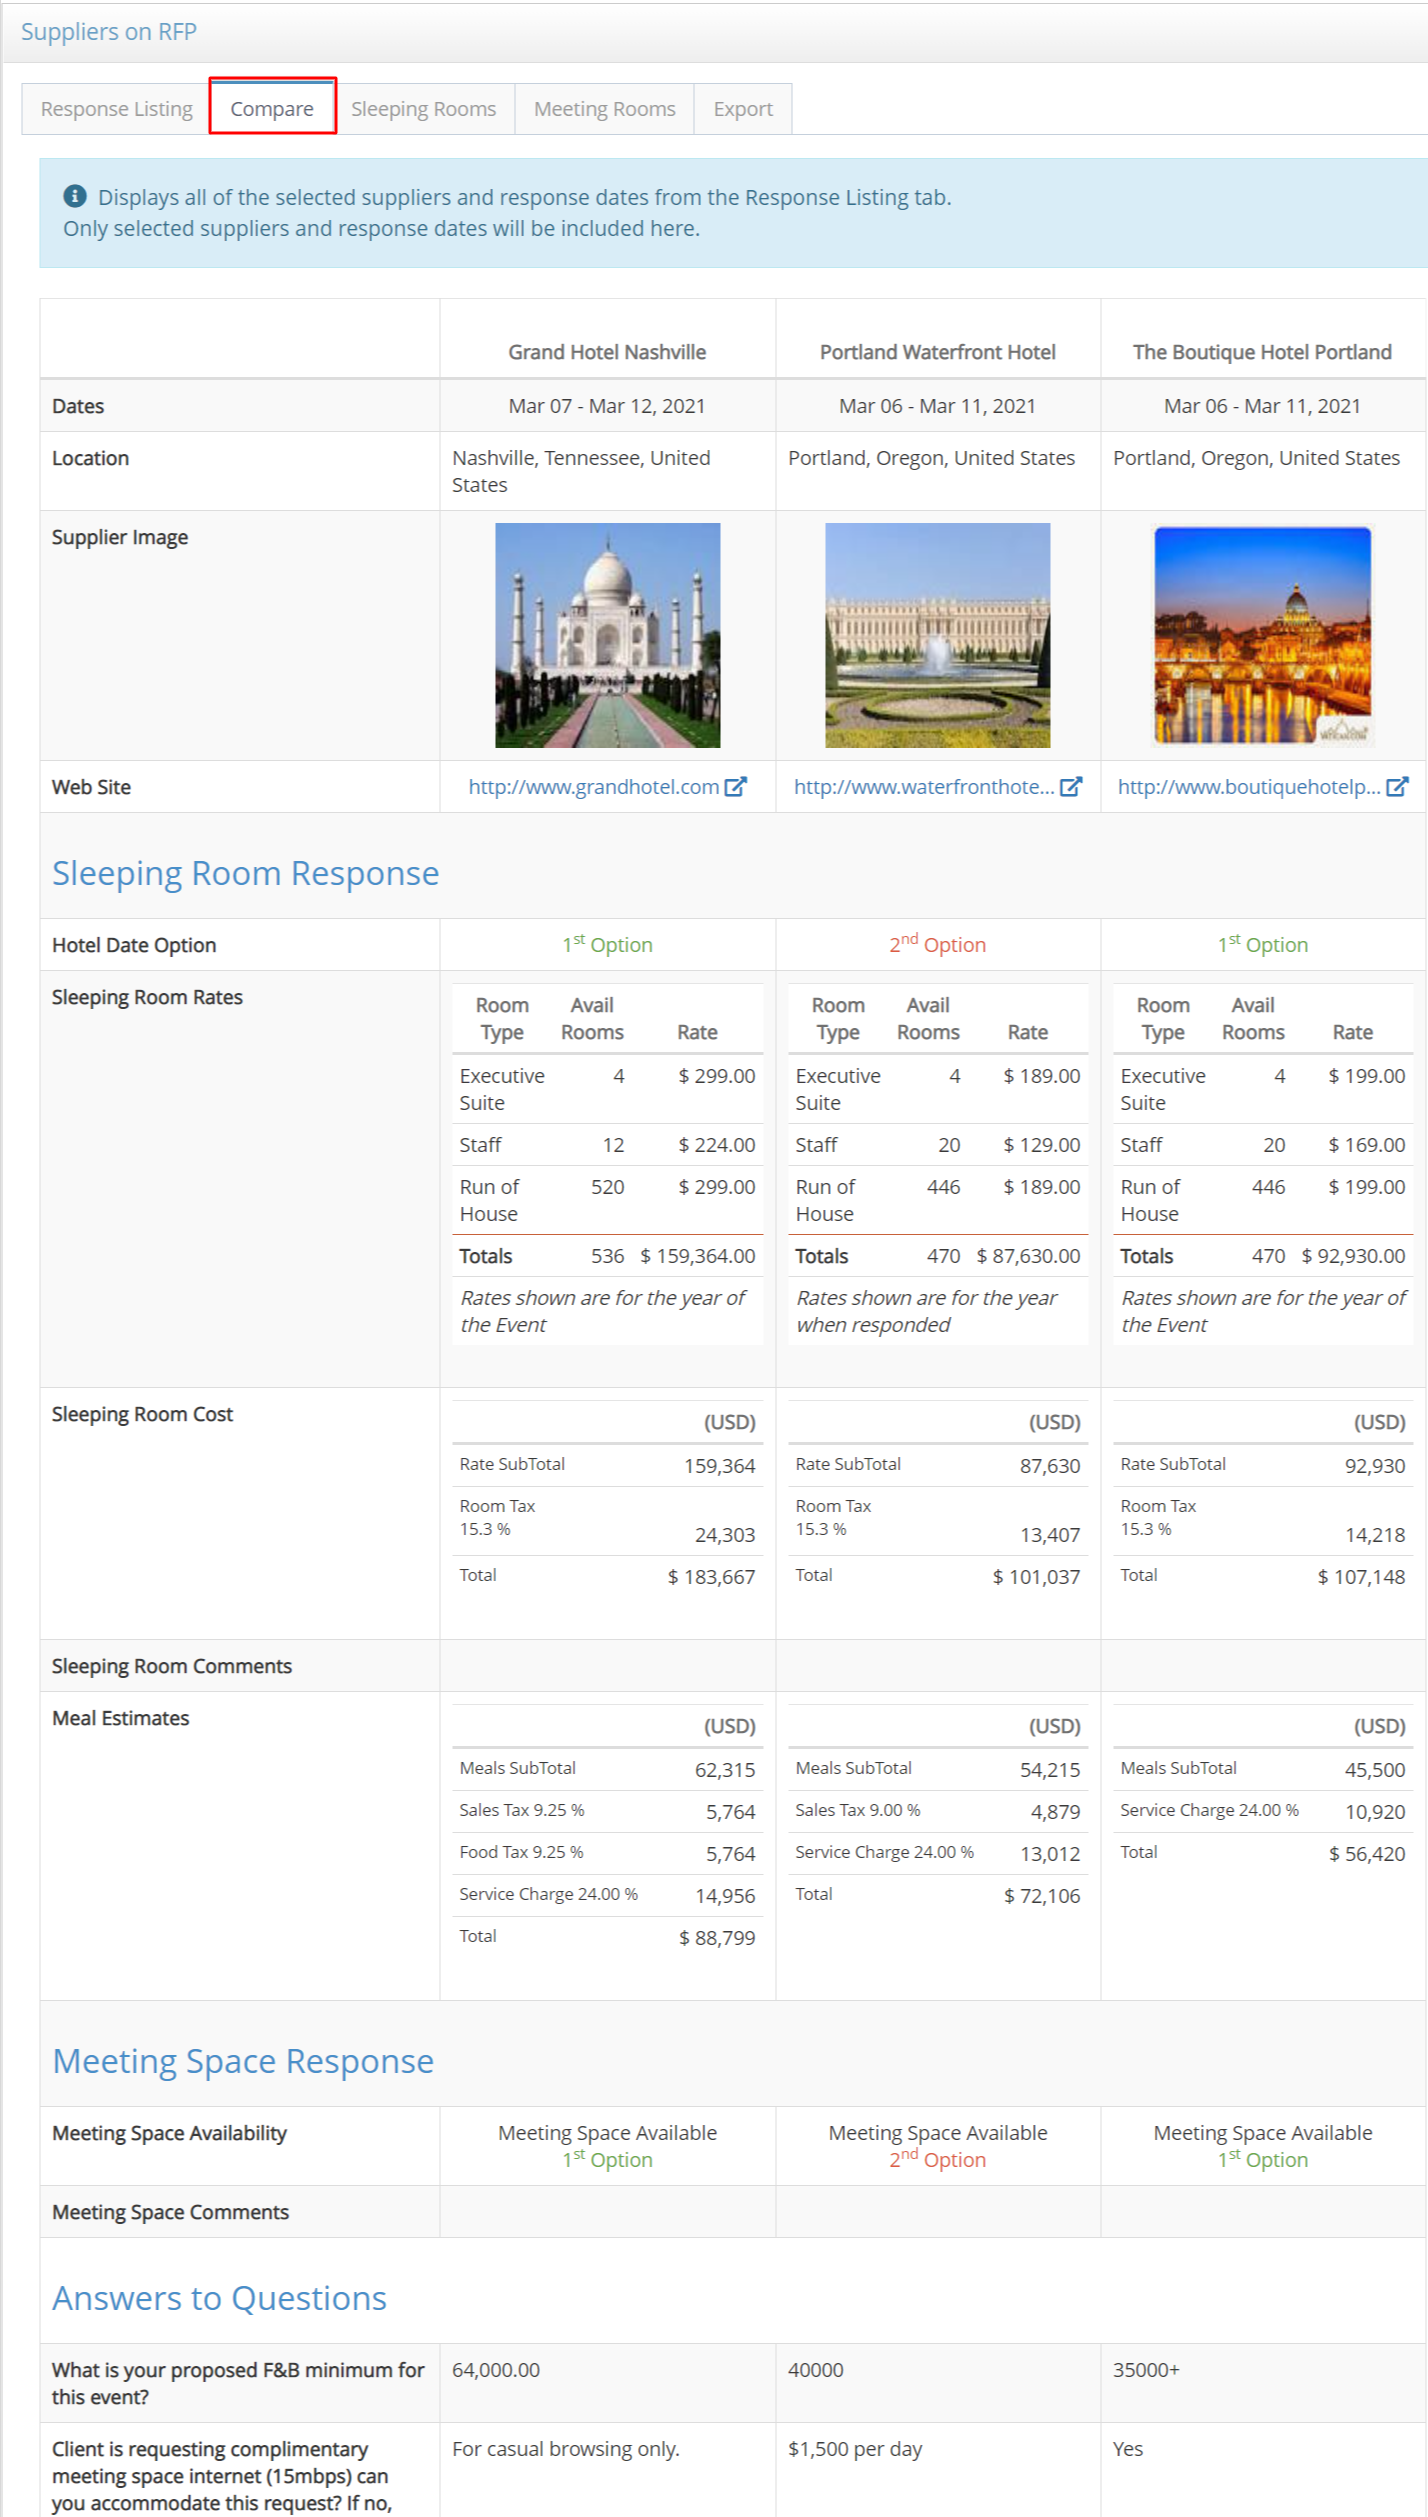Click the Portland Waterfront Hotel column header
The width and height of the screenshot is (1428, 2517).
tap(937, 352)
